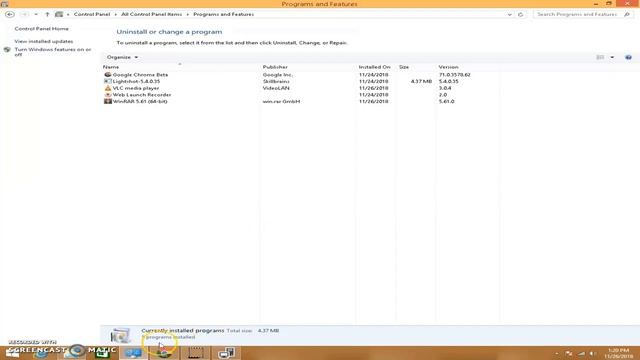Open the address bar history dropdown
The height and width of the screenshot is (360, 640).
[509, 14]
